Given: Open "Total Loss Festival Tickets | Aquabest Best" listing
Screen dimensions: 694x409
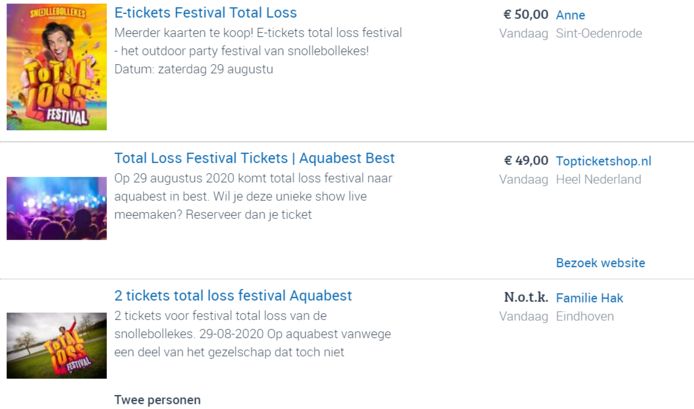Looking at the screenshot, I should 254,158.
